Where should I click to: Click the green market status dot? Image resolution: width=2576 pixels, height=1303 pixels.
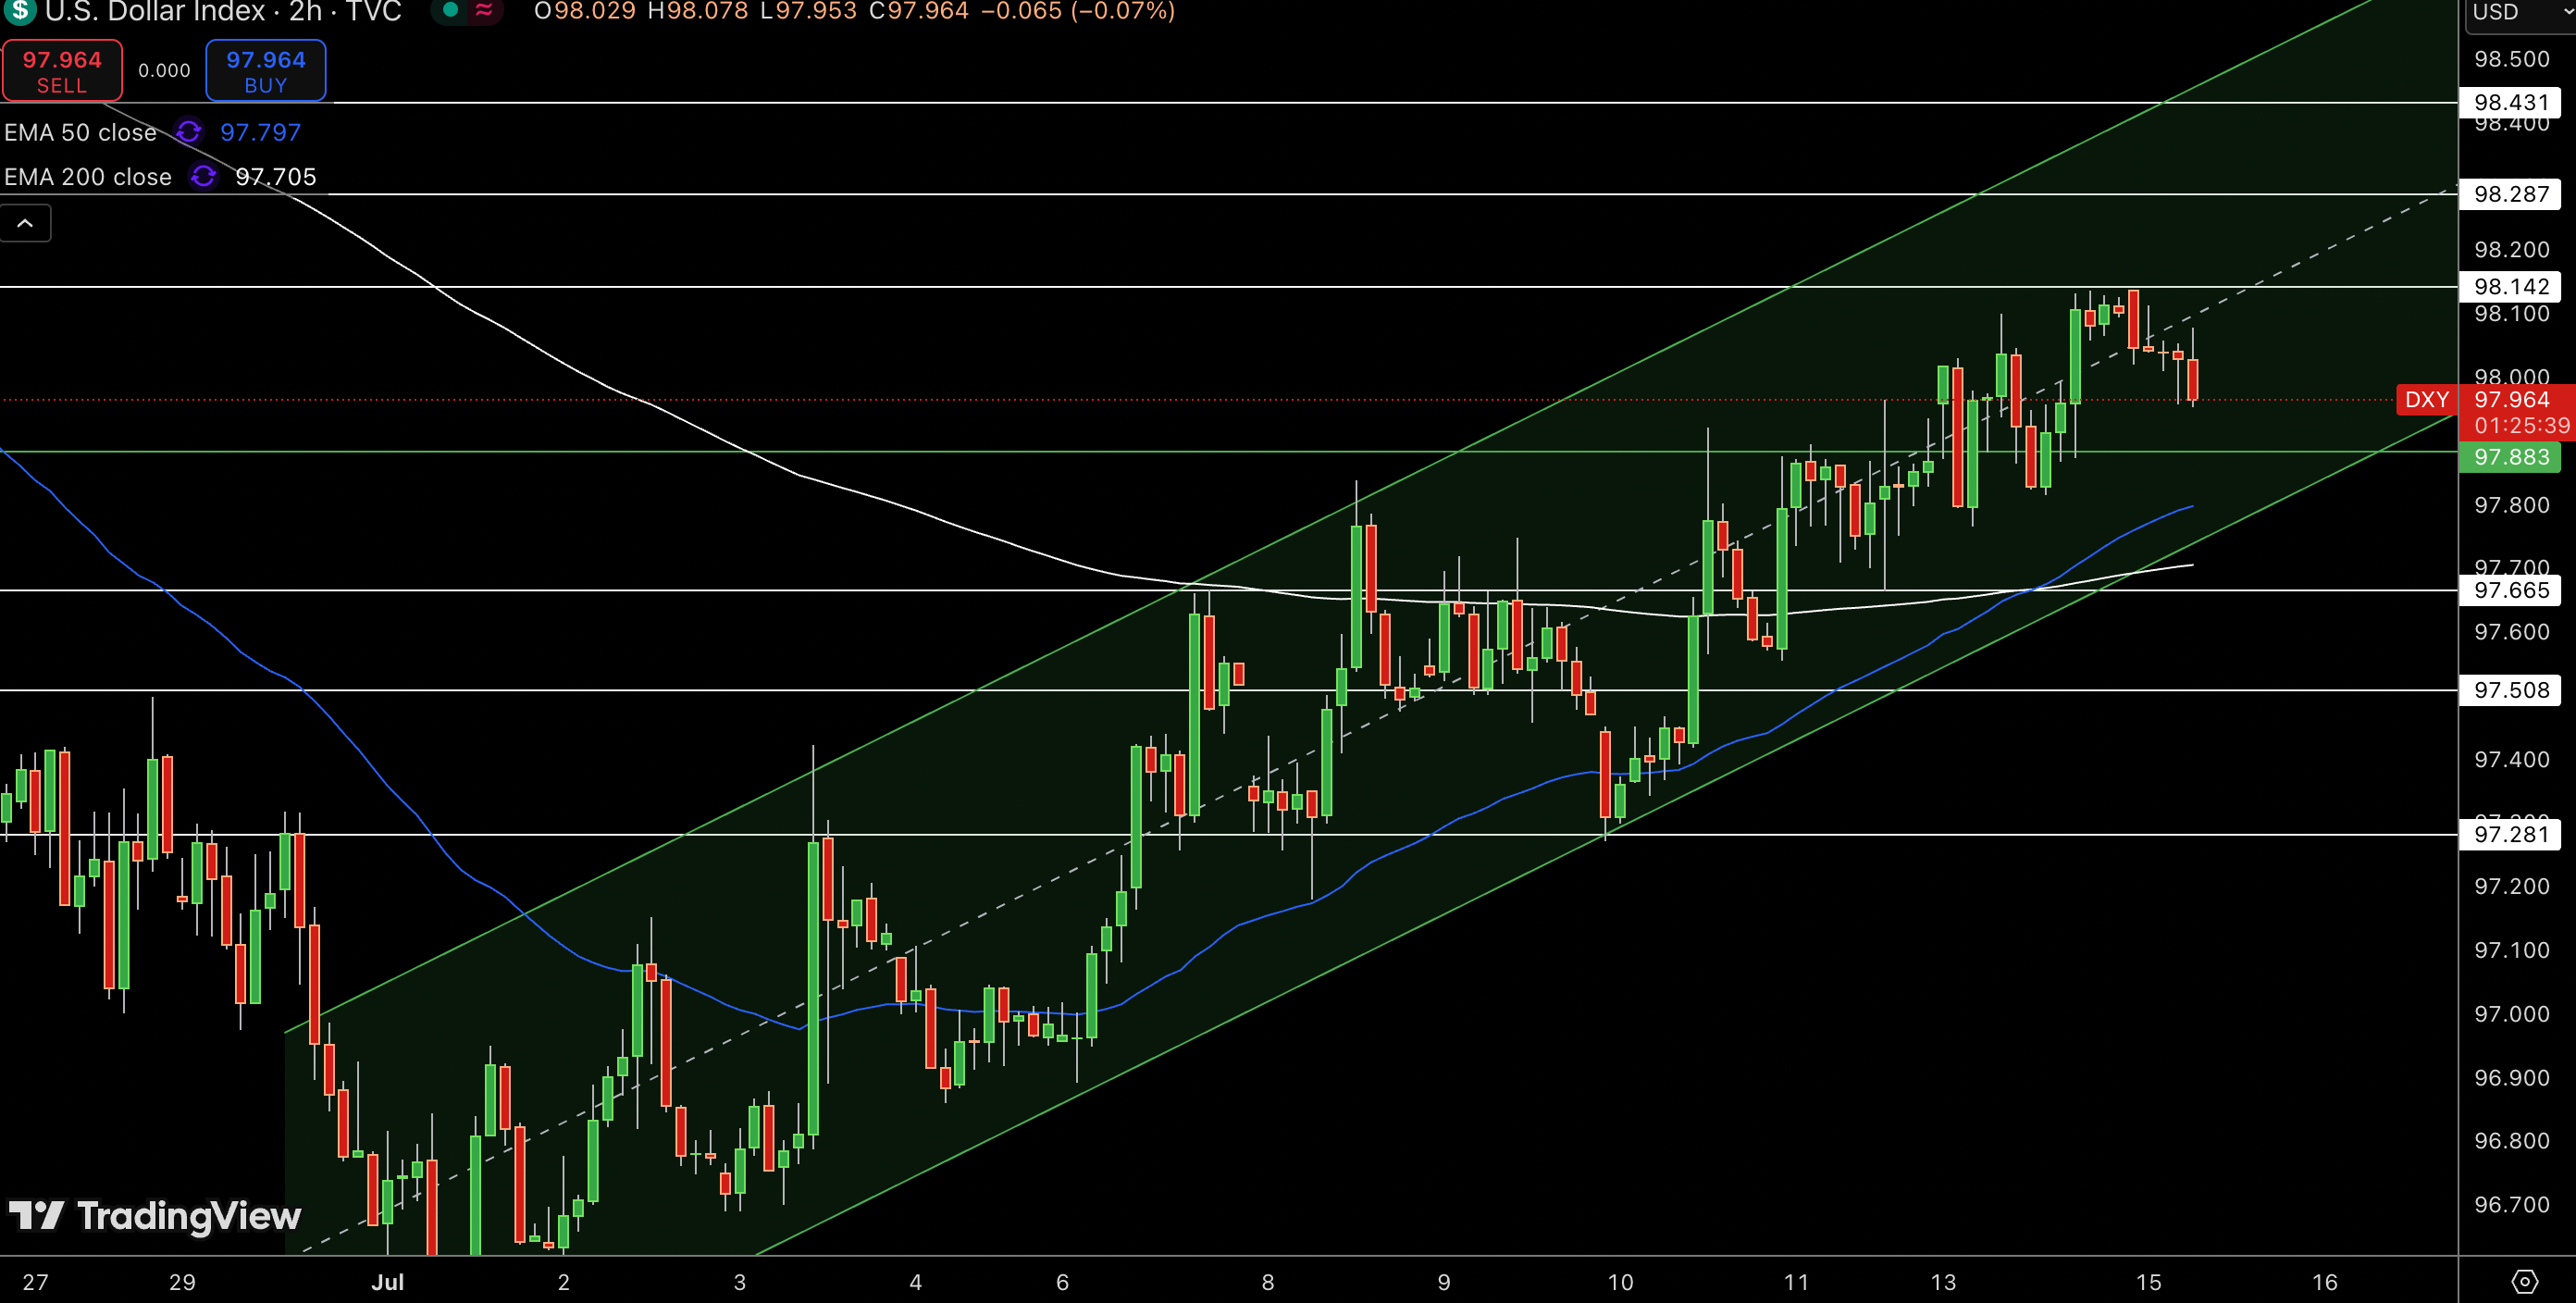[450, 10]
